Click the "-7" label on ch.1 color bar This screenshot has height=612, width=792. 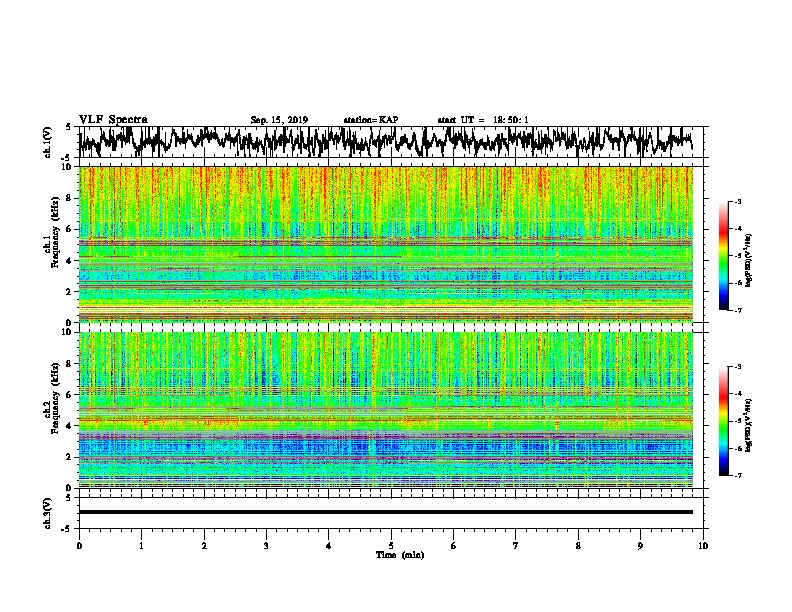point(737,311)
